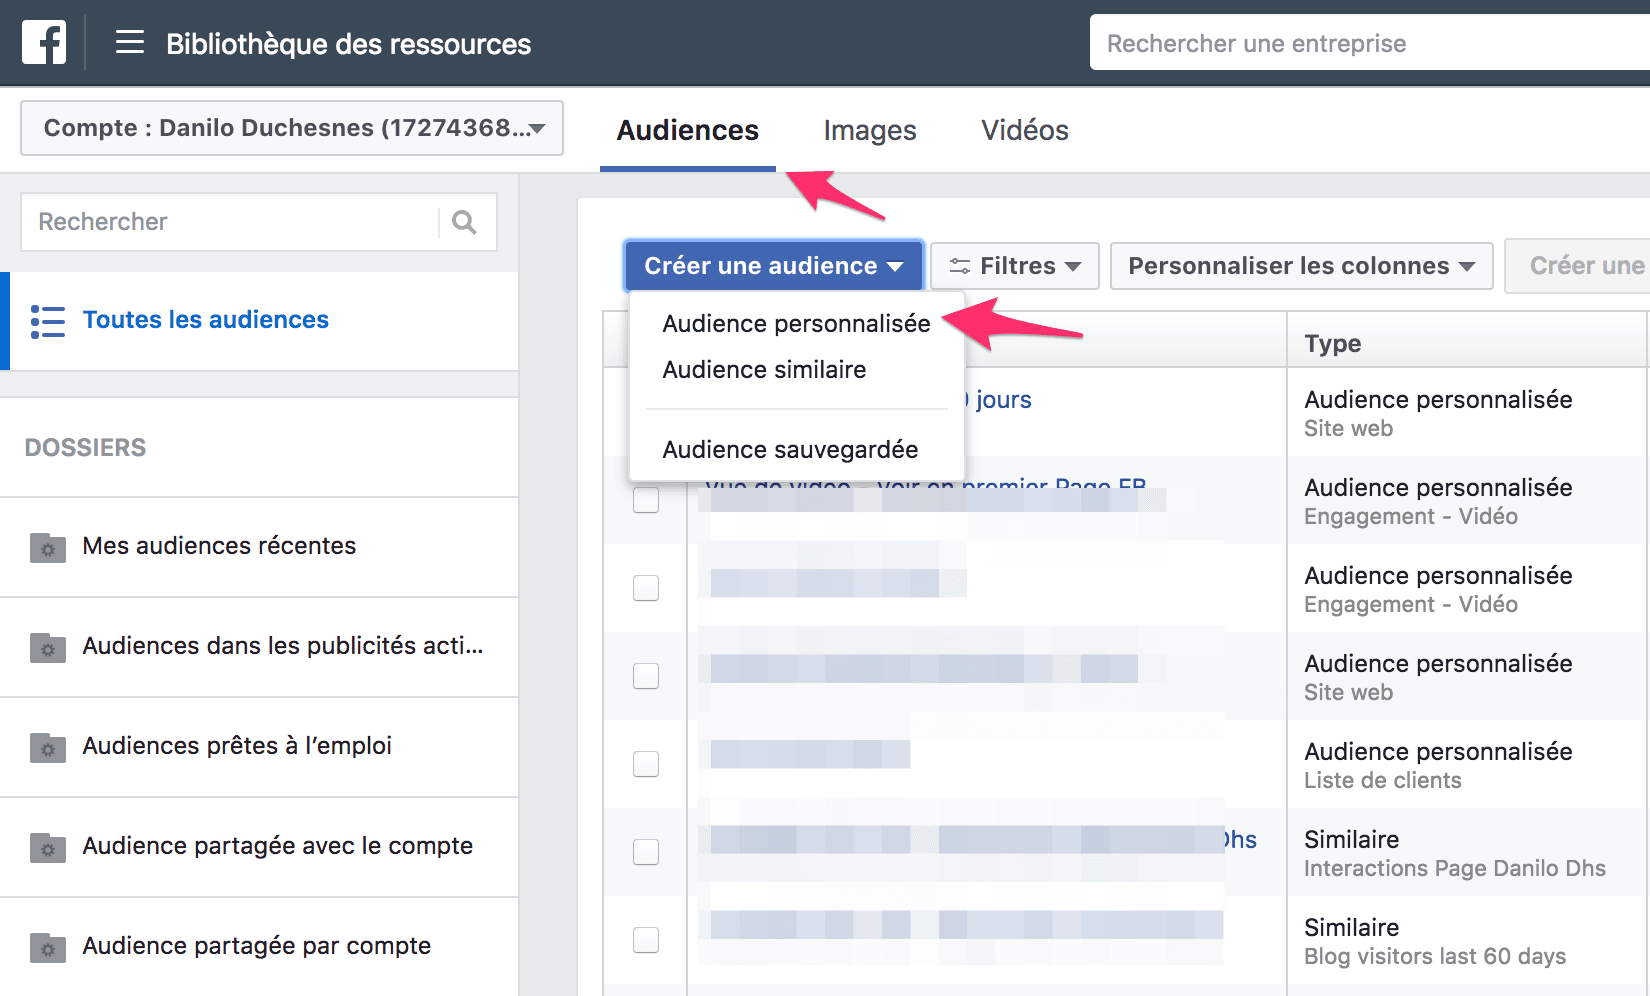This screenshot has height=996, width=1650.
Task: Tick checkbox in Blog visitors last 60 days row
Action: [x=646, y=940]
